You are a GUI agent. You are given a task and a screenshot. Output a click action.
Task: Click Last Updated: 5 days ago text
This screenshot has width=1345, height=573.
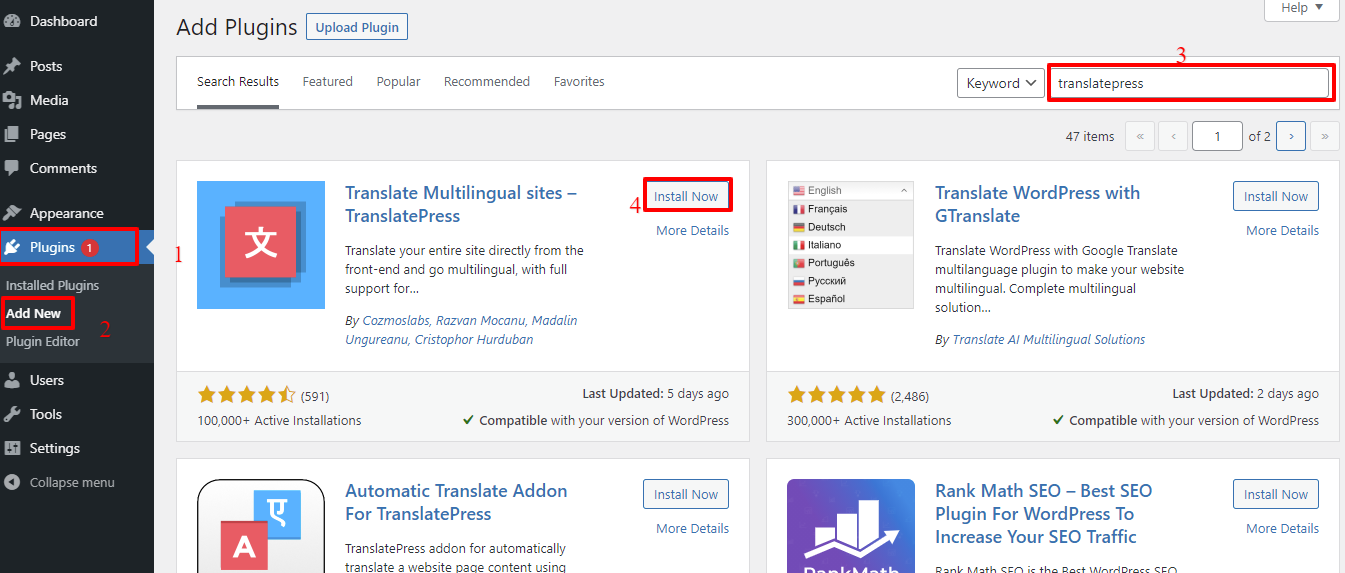(655, 394)
